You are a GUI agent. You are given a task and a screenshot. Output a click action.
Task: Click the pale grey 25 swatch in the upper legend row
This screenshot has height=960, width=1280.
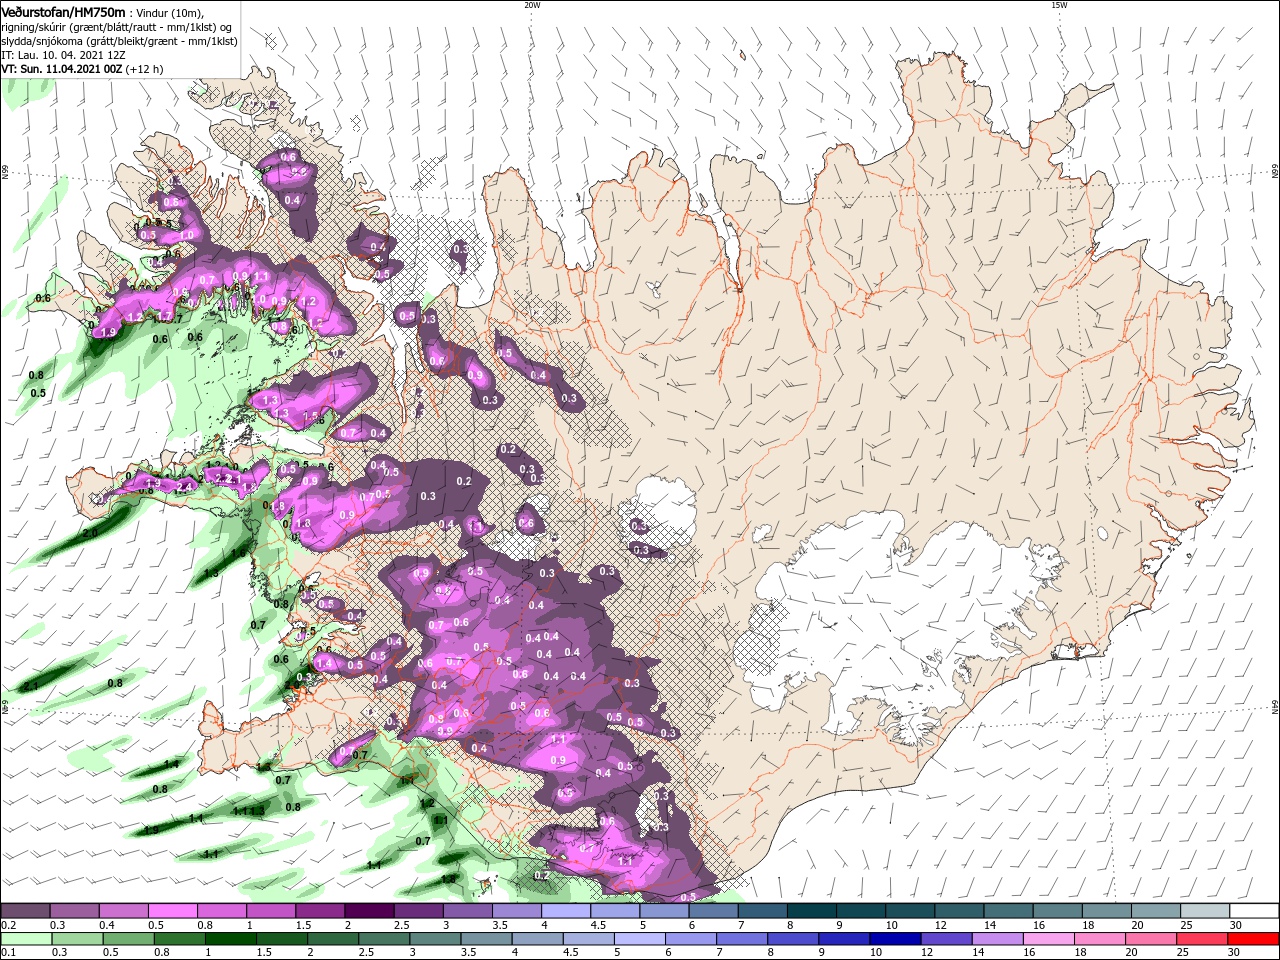click(1204, 911)
